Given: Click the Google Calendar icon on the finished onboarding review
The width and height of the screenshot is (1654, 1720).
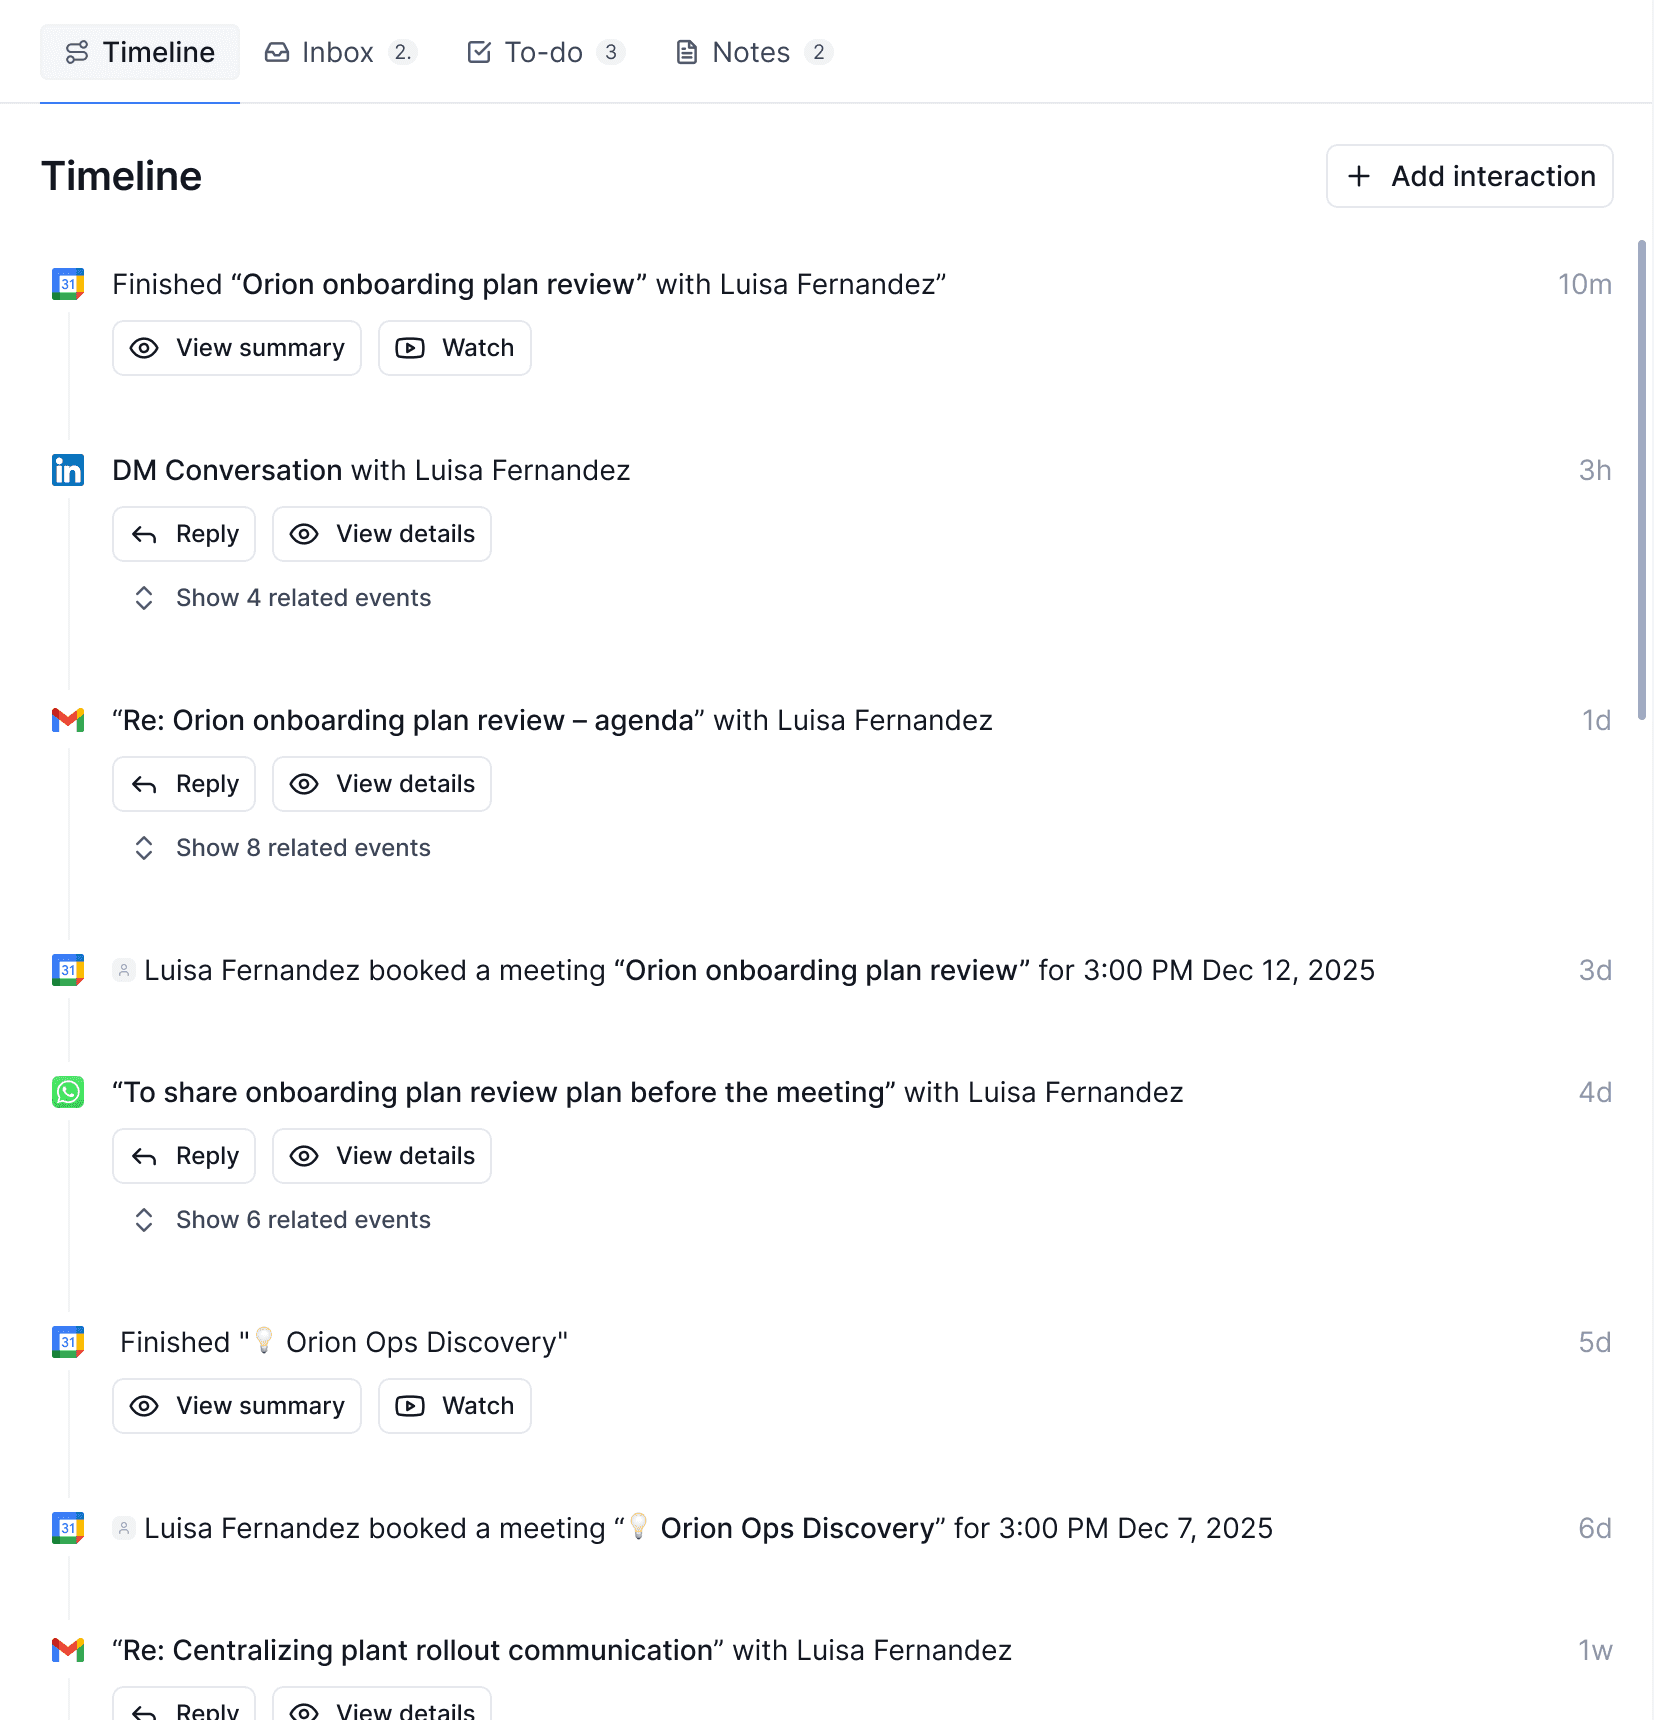Looking at the screenshot, I should pyautogui.click(x=66, y=284).
